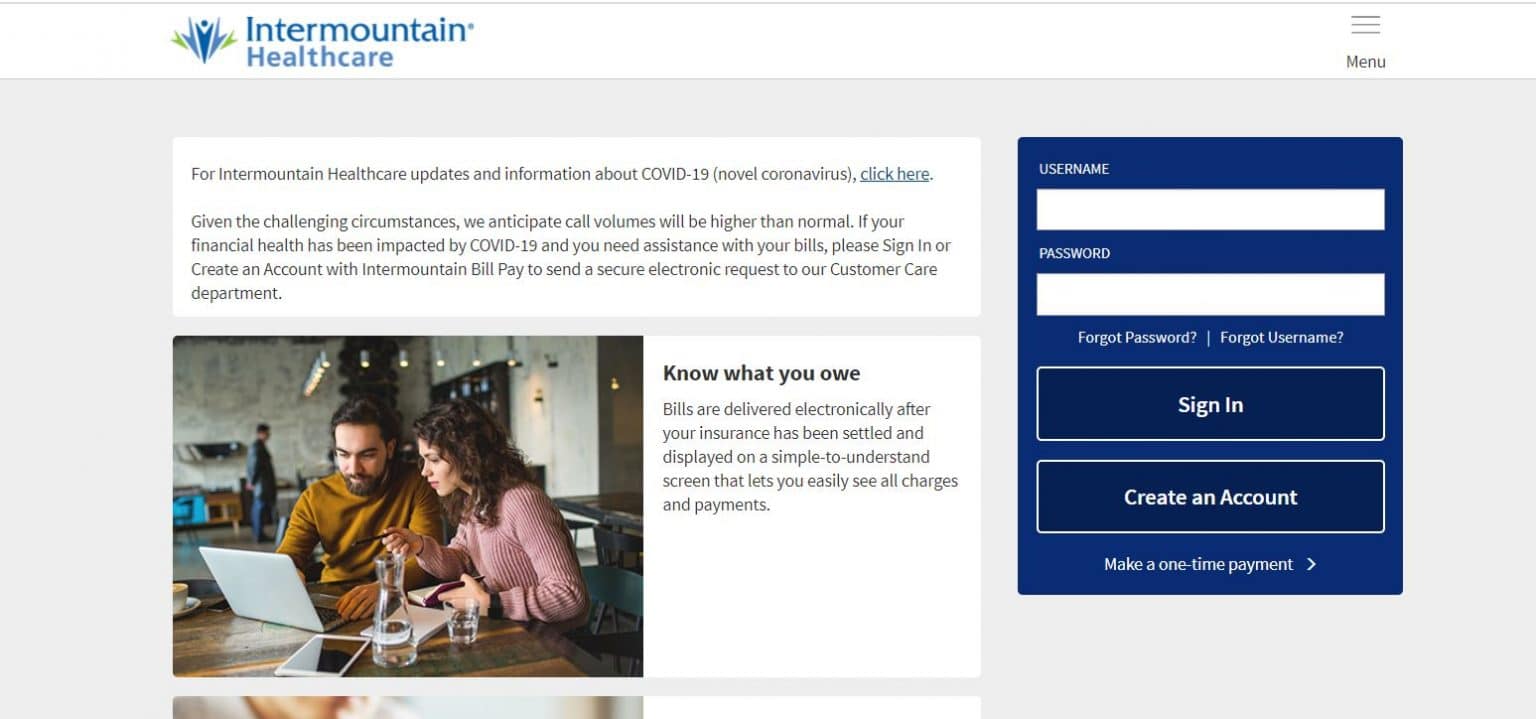Click the couple-at-laptop photo
This screenshot has height=719, width=1536.
(408, 505)
